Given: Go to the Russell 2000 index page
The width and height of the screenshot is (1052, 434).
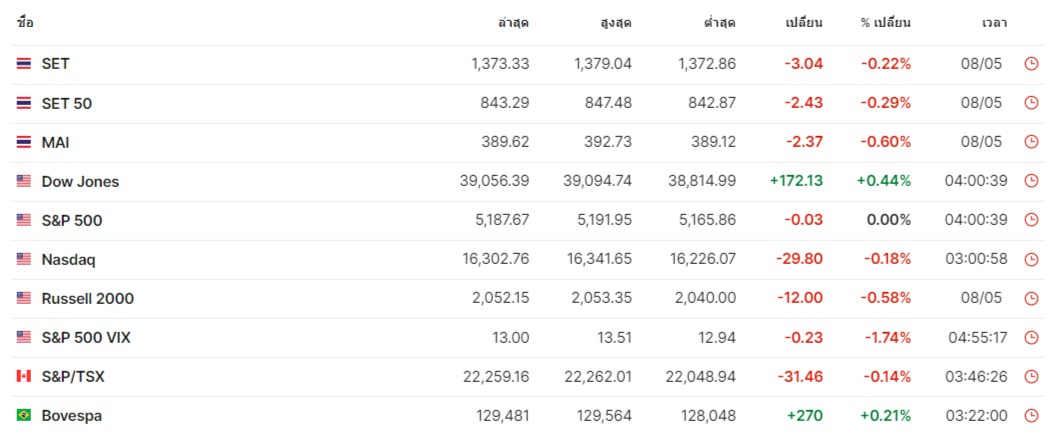Looking at the screenshot, I should (x=87, y=298).
